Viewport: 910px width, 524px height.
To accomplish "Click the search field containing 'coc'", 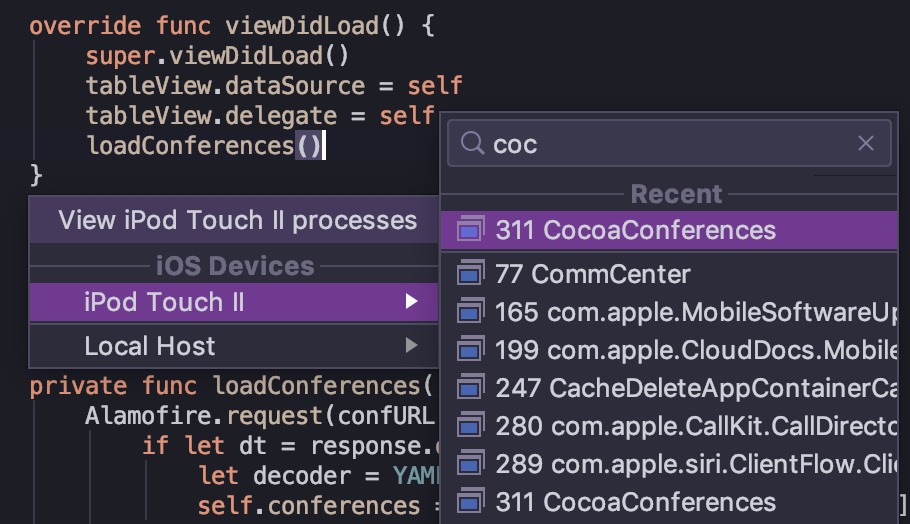I will click(670, 145).
